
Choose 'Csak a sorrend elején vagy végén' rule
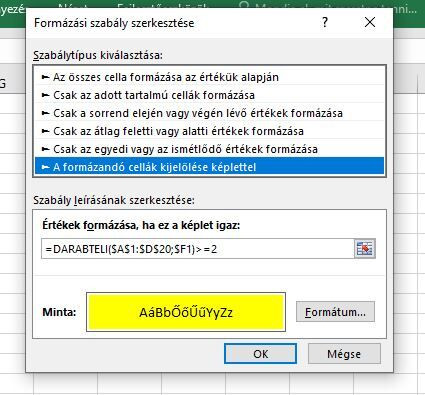coord(209,113)
